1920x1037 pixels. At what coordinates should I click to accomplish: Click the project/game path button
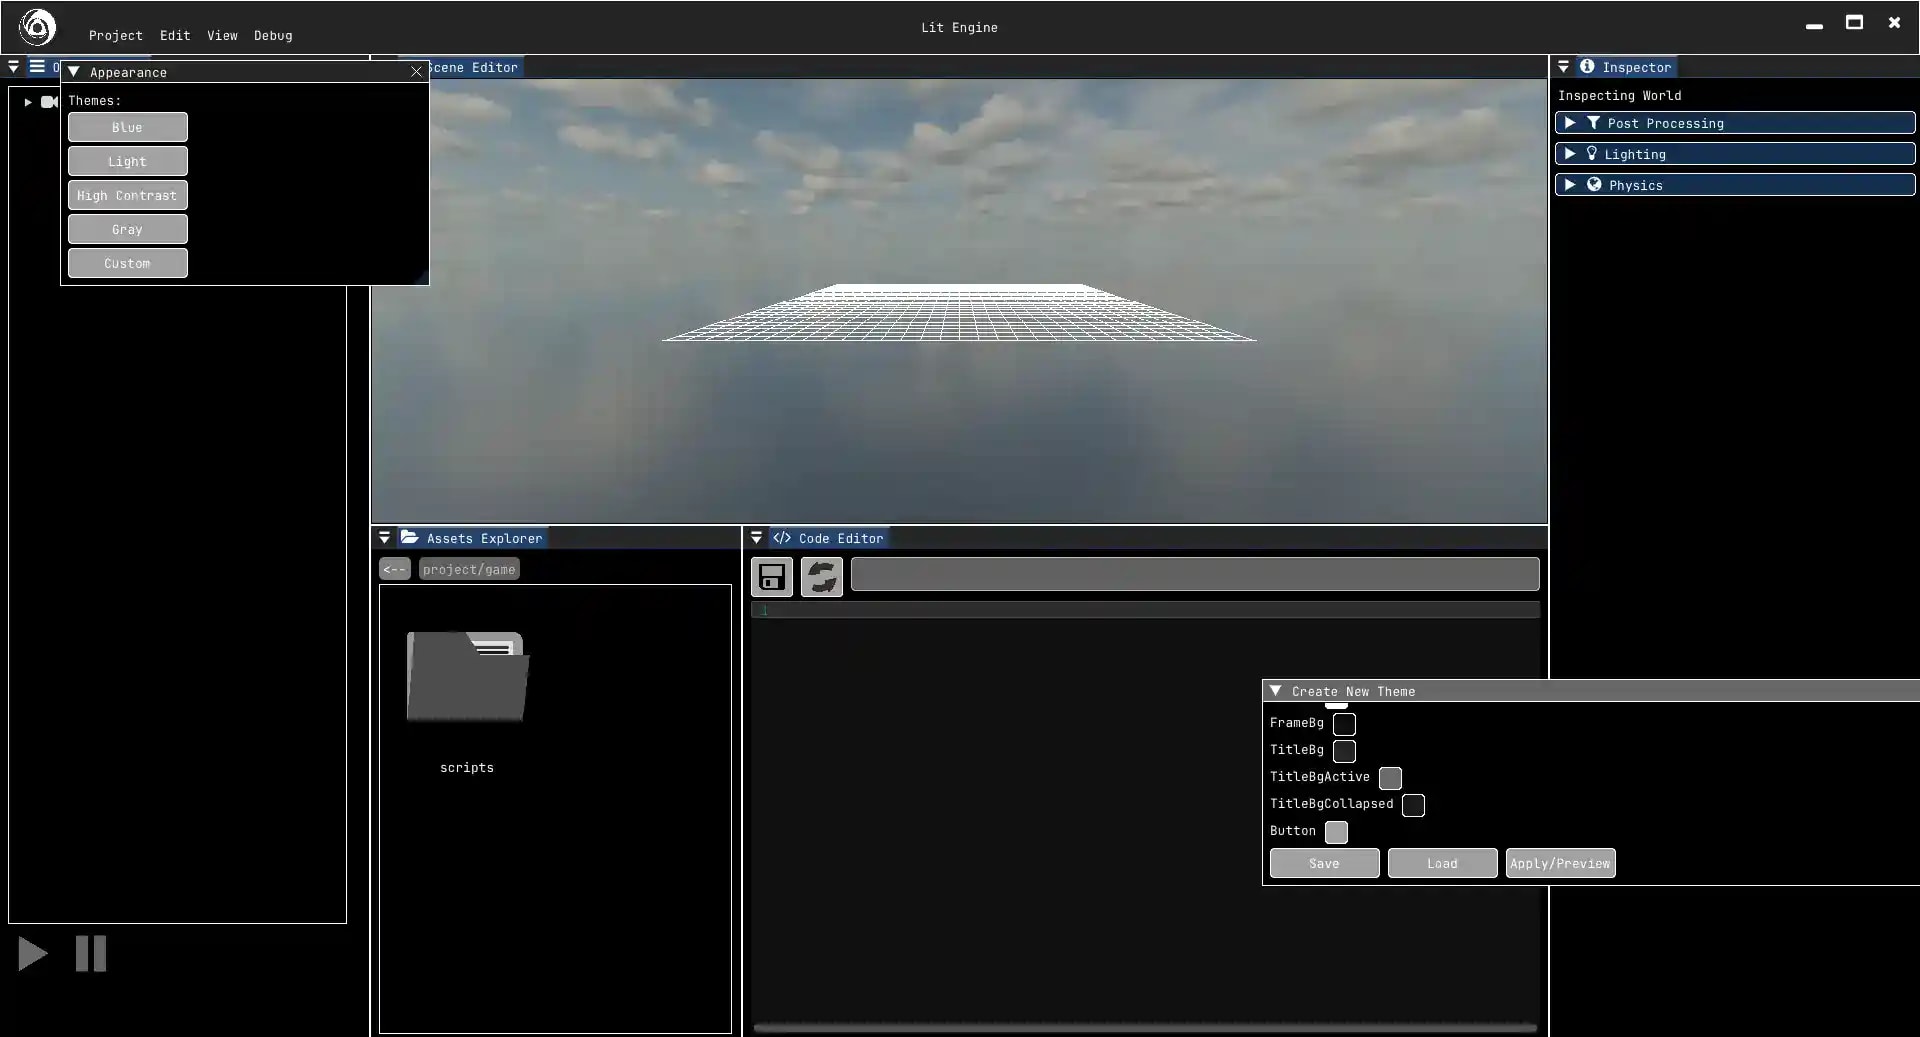coord(469,569)
